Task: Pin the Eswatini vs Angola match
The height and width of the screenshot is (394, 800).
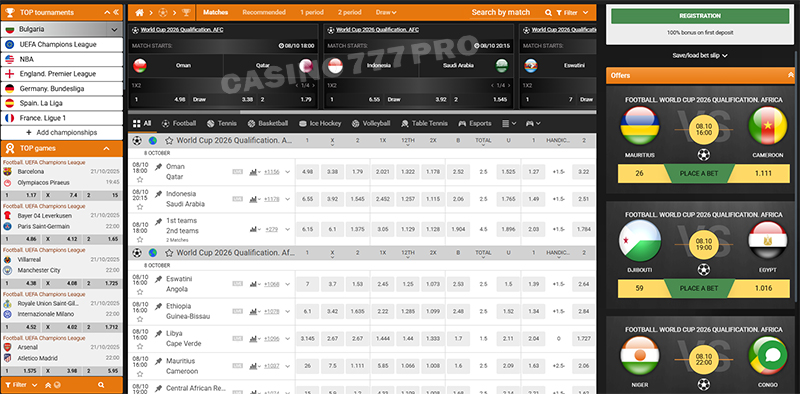Action: pos(159,279)
